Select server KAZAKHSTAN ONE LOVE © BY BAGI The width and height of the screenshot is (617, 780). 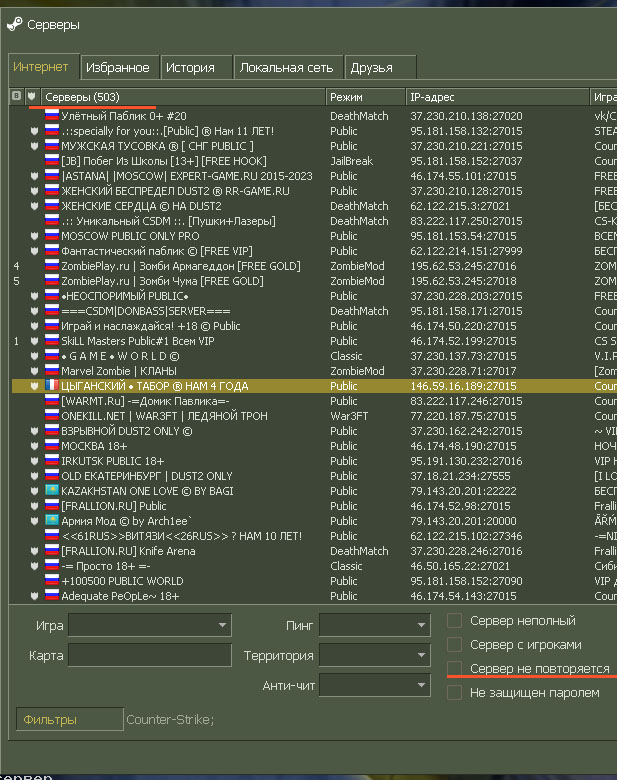click(x=147, y=491)
